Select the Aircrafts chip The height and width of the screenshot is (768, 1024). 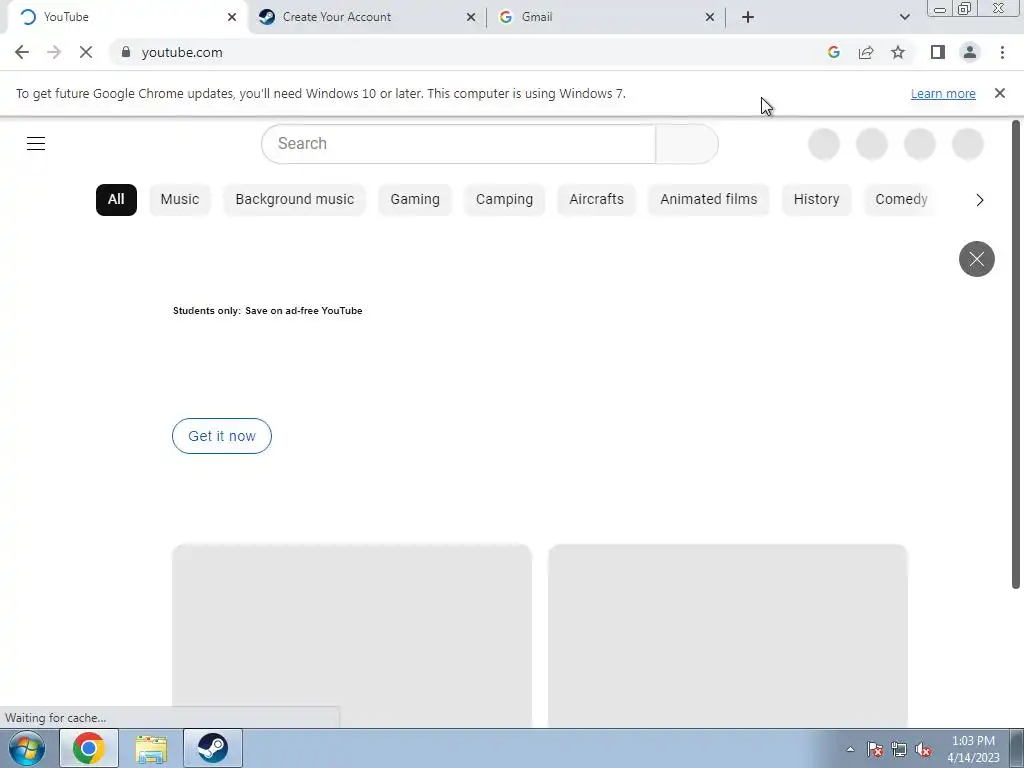pos(596,199)
